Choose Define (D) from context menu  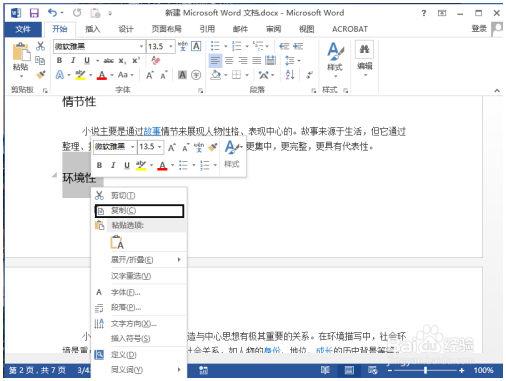coord(139,355)
